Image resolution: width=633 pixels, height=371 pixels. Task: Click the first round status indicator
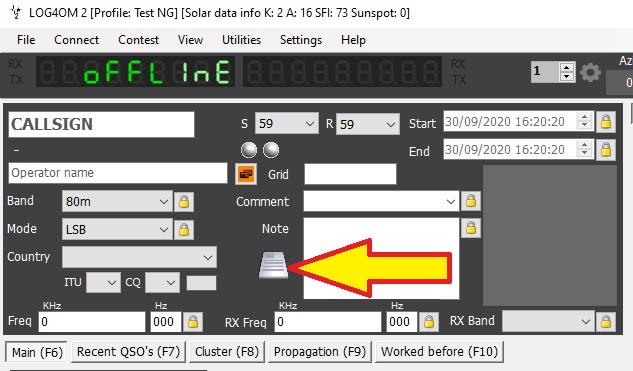pos(249,150)
